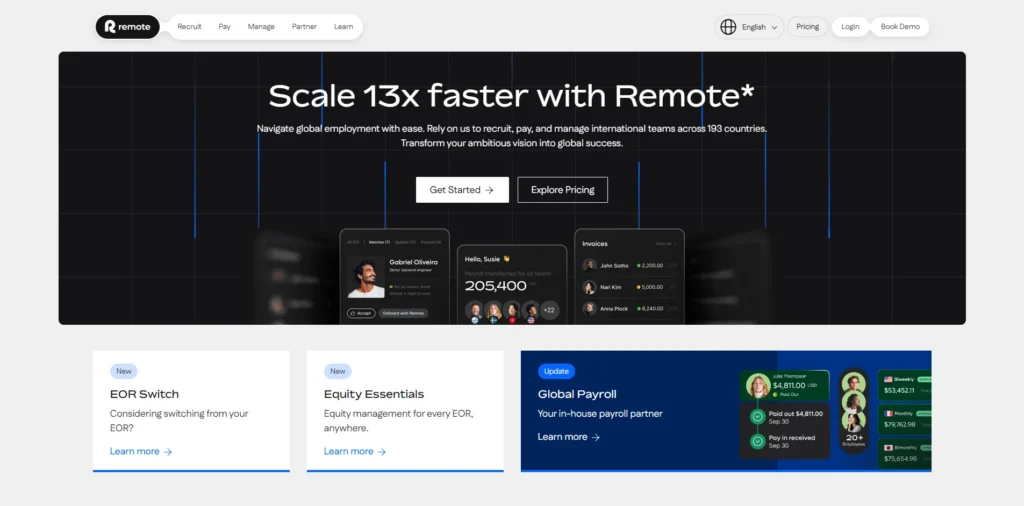The image size is (1024, 506).
Task: Click the Biweekly $53,452.11 tile
Action: 904,385
